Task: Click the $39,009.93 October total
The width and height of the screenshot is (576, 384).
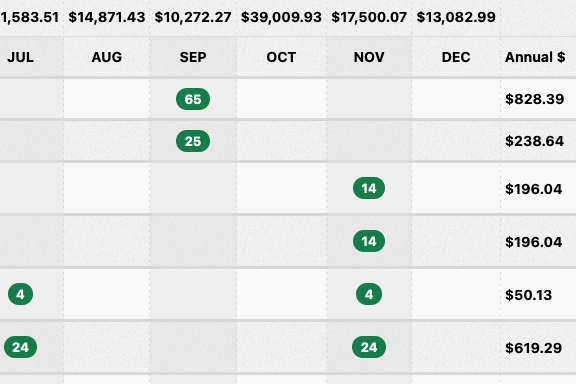Action: [x=281, y=17]
